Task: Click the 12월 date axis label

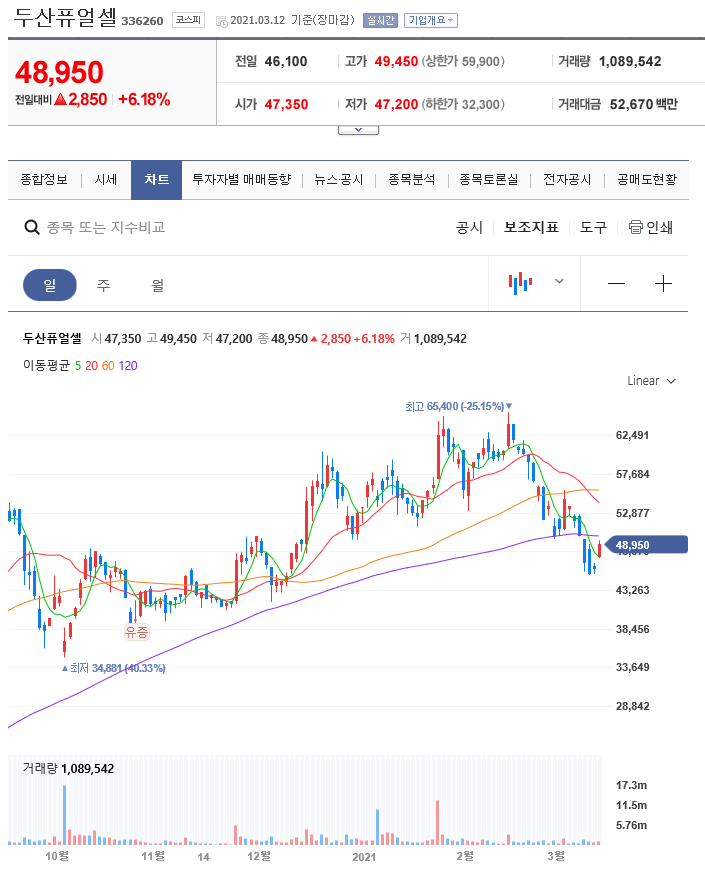Action: (x=259, y=856)
